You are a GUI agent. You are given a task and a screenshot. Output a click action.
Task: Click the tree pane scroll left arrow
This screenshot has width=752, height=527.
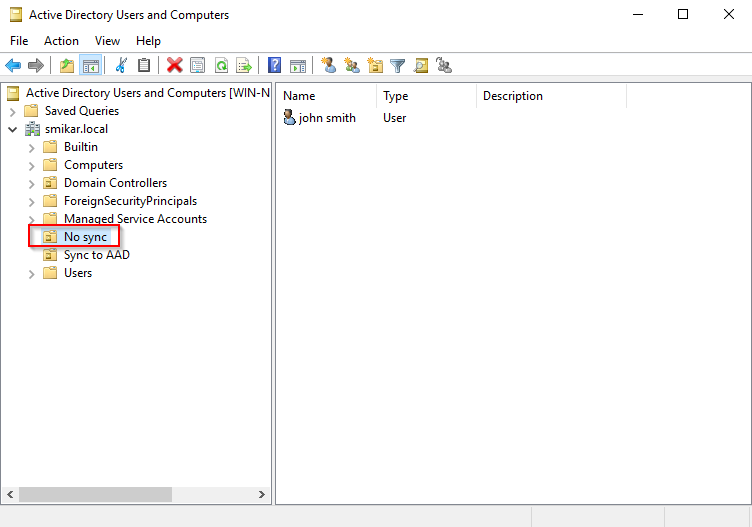[x=10, y=494]
